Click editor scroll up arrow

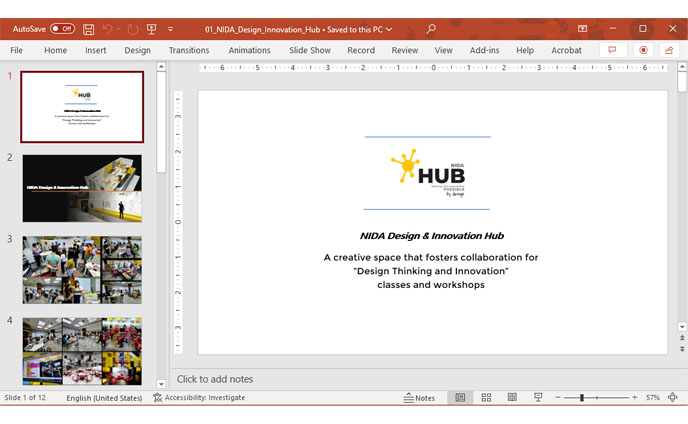pos(682,67)
